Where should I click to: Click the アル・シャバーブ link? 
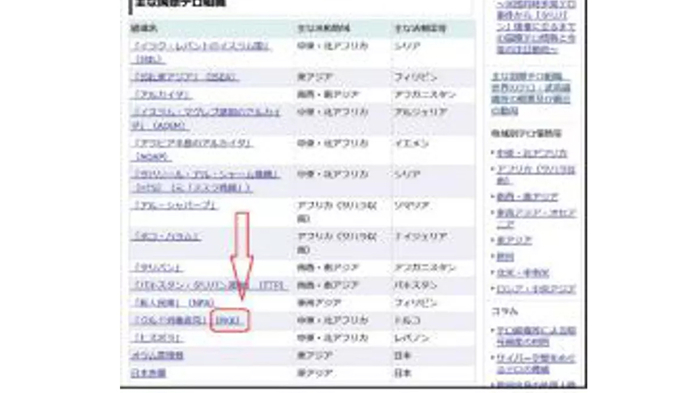pyautogui.click(x=174, y=205)
